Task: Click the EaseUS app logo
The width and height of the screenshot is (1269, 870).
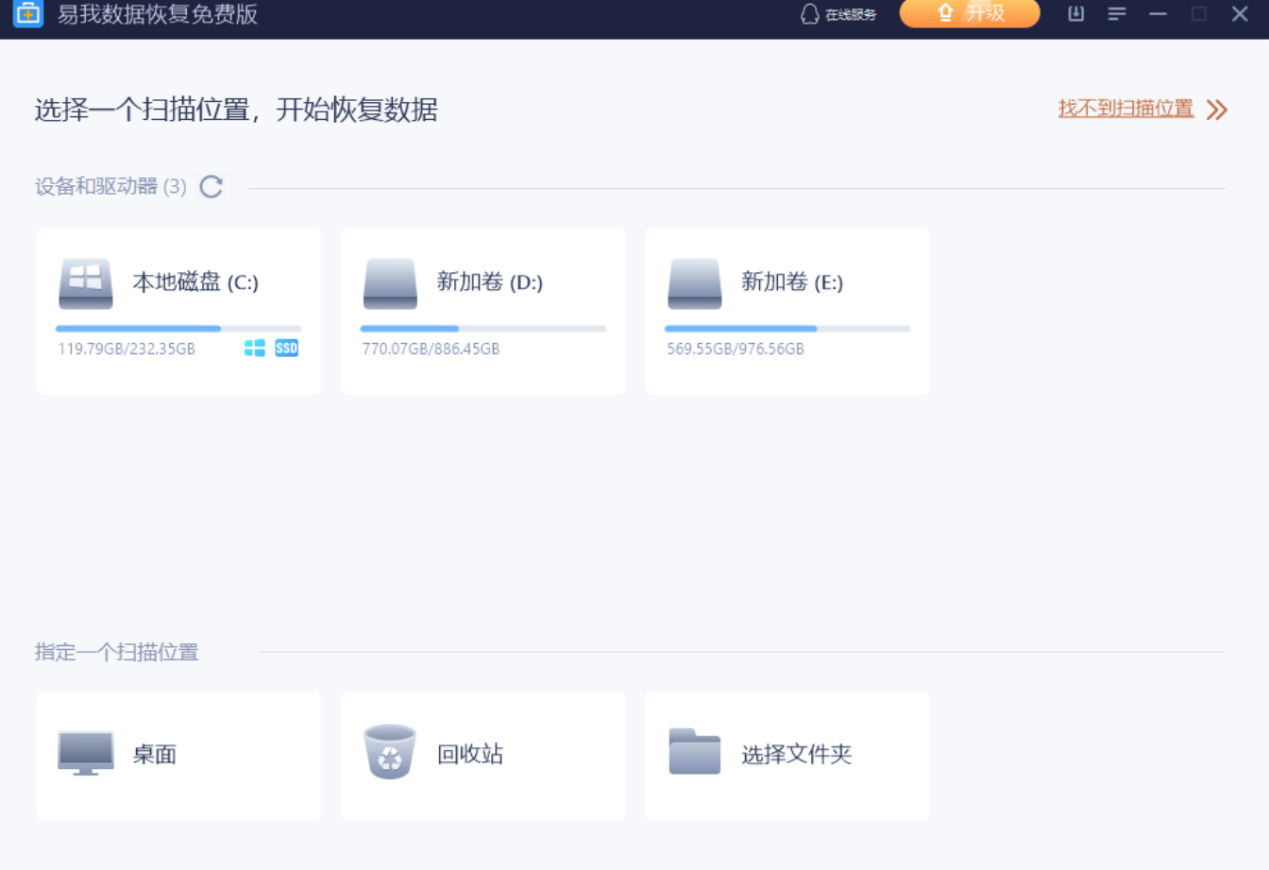Action: click(x=27, y=14)
